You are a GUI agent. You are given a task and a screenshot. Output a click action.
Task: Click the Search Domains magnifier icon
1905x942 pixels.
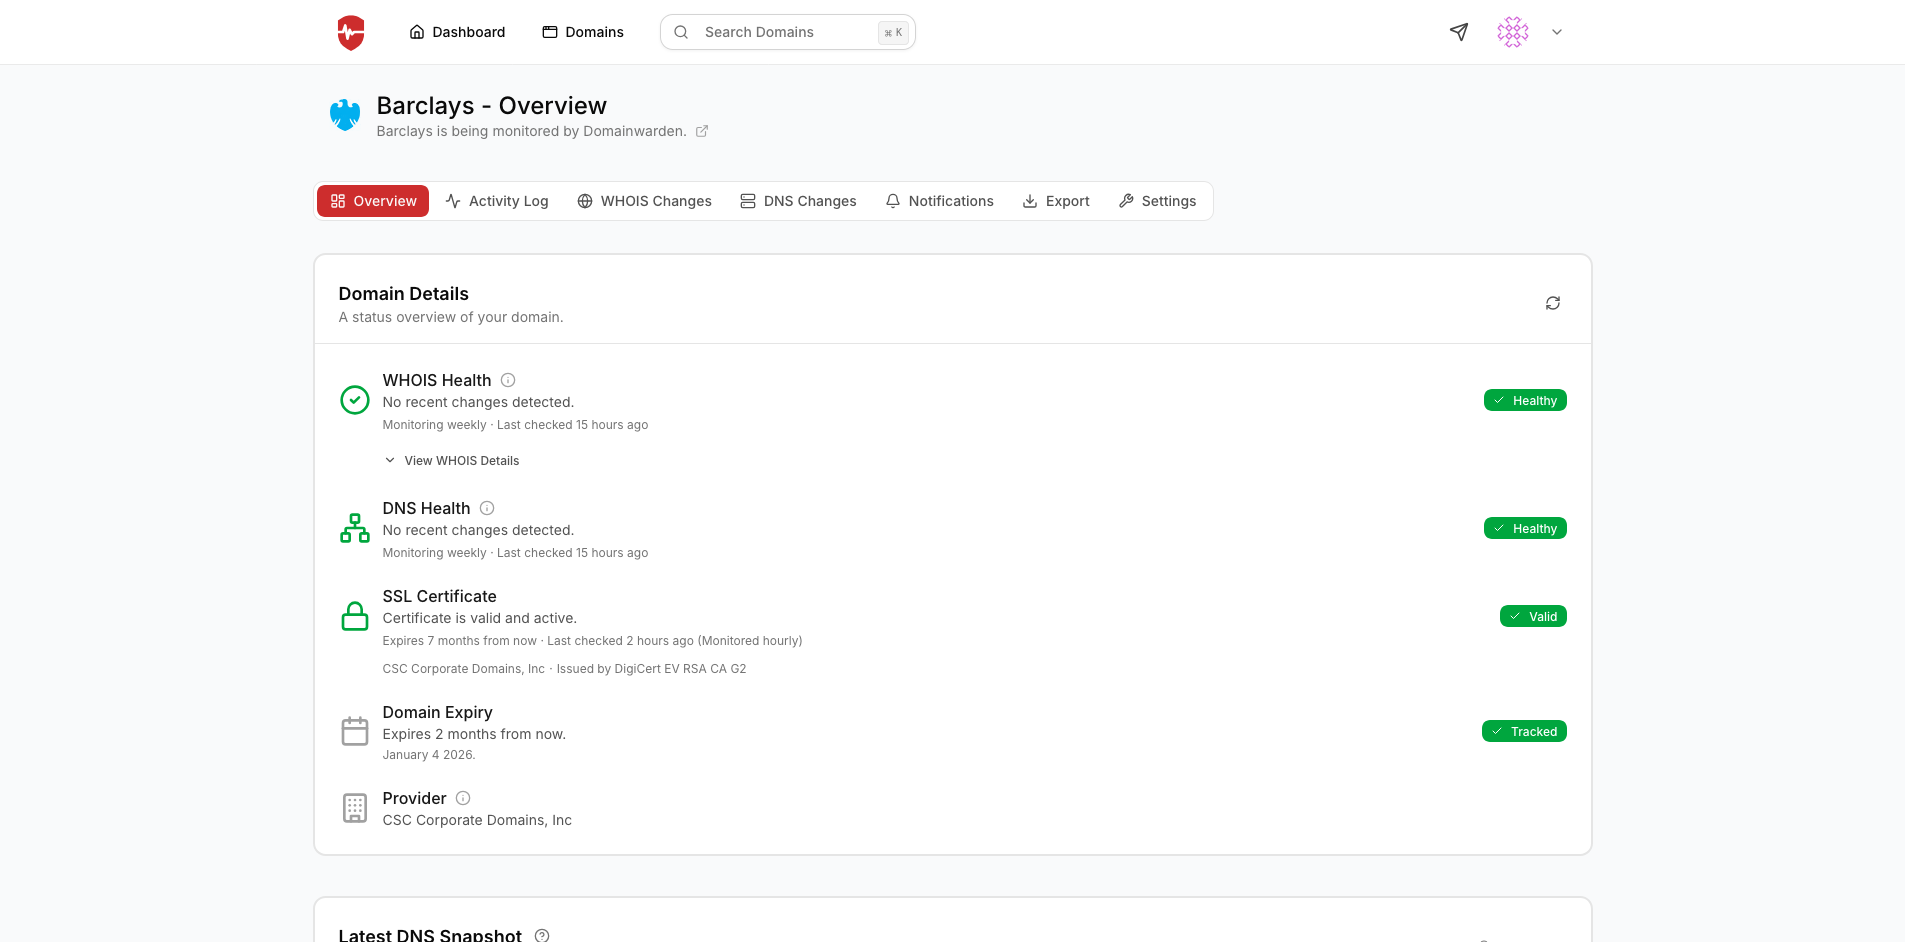(x=681, y=32)
